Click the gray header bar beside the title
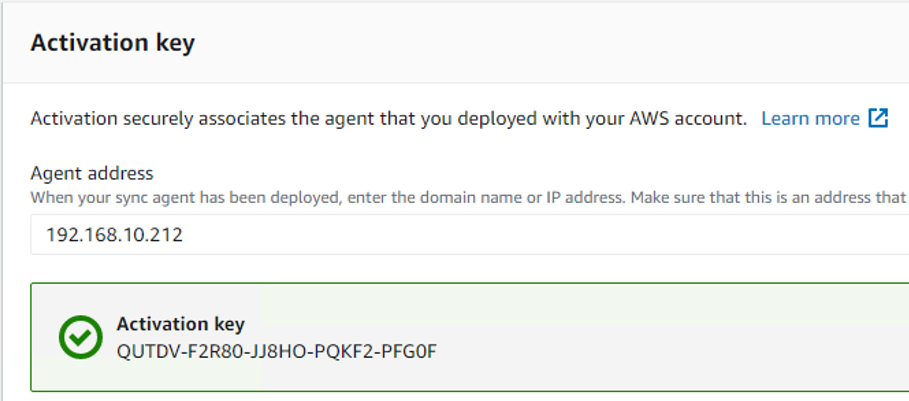909x401 pixels. pos(551,43)
